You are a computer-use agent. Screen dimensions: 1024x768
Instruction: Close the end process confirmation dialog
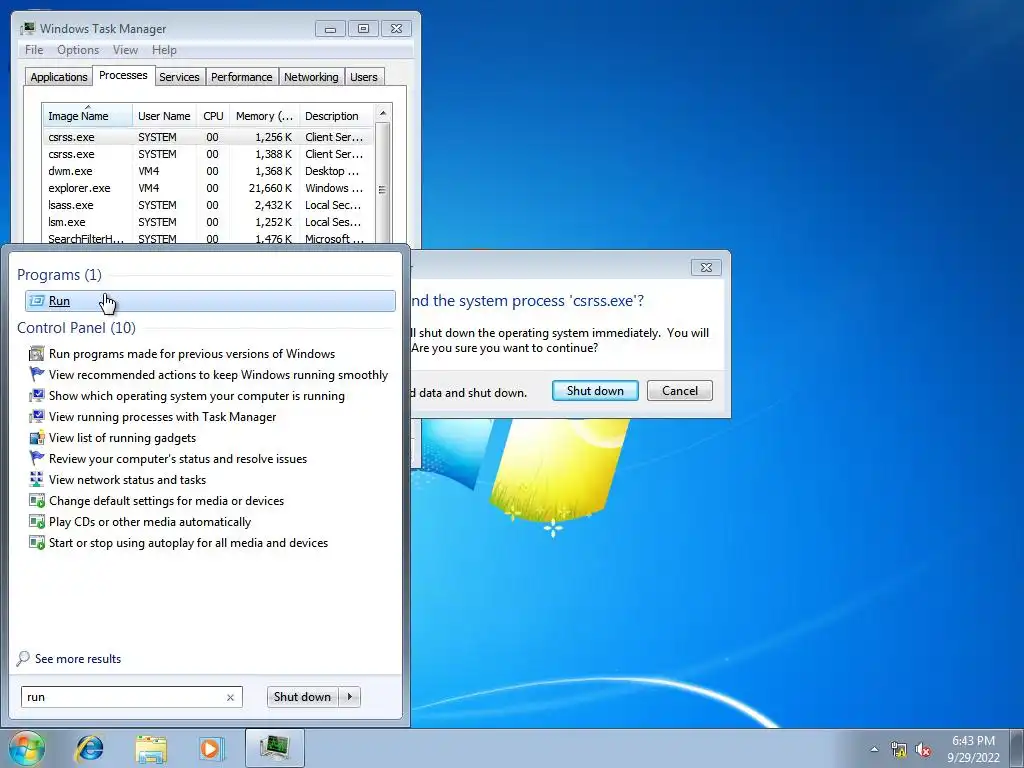tap(706, 267)
